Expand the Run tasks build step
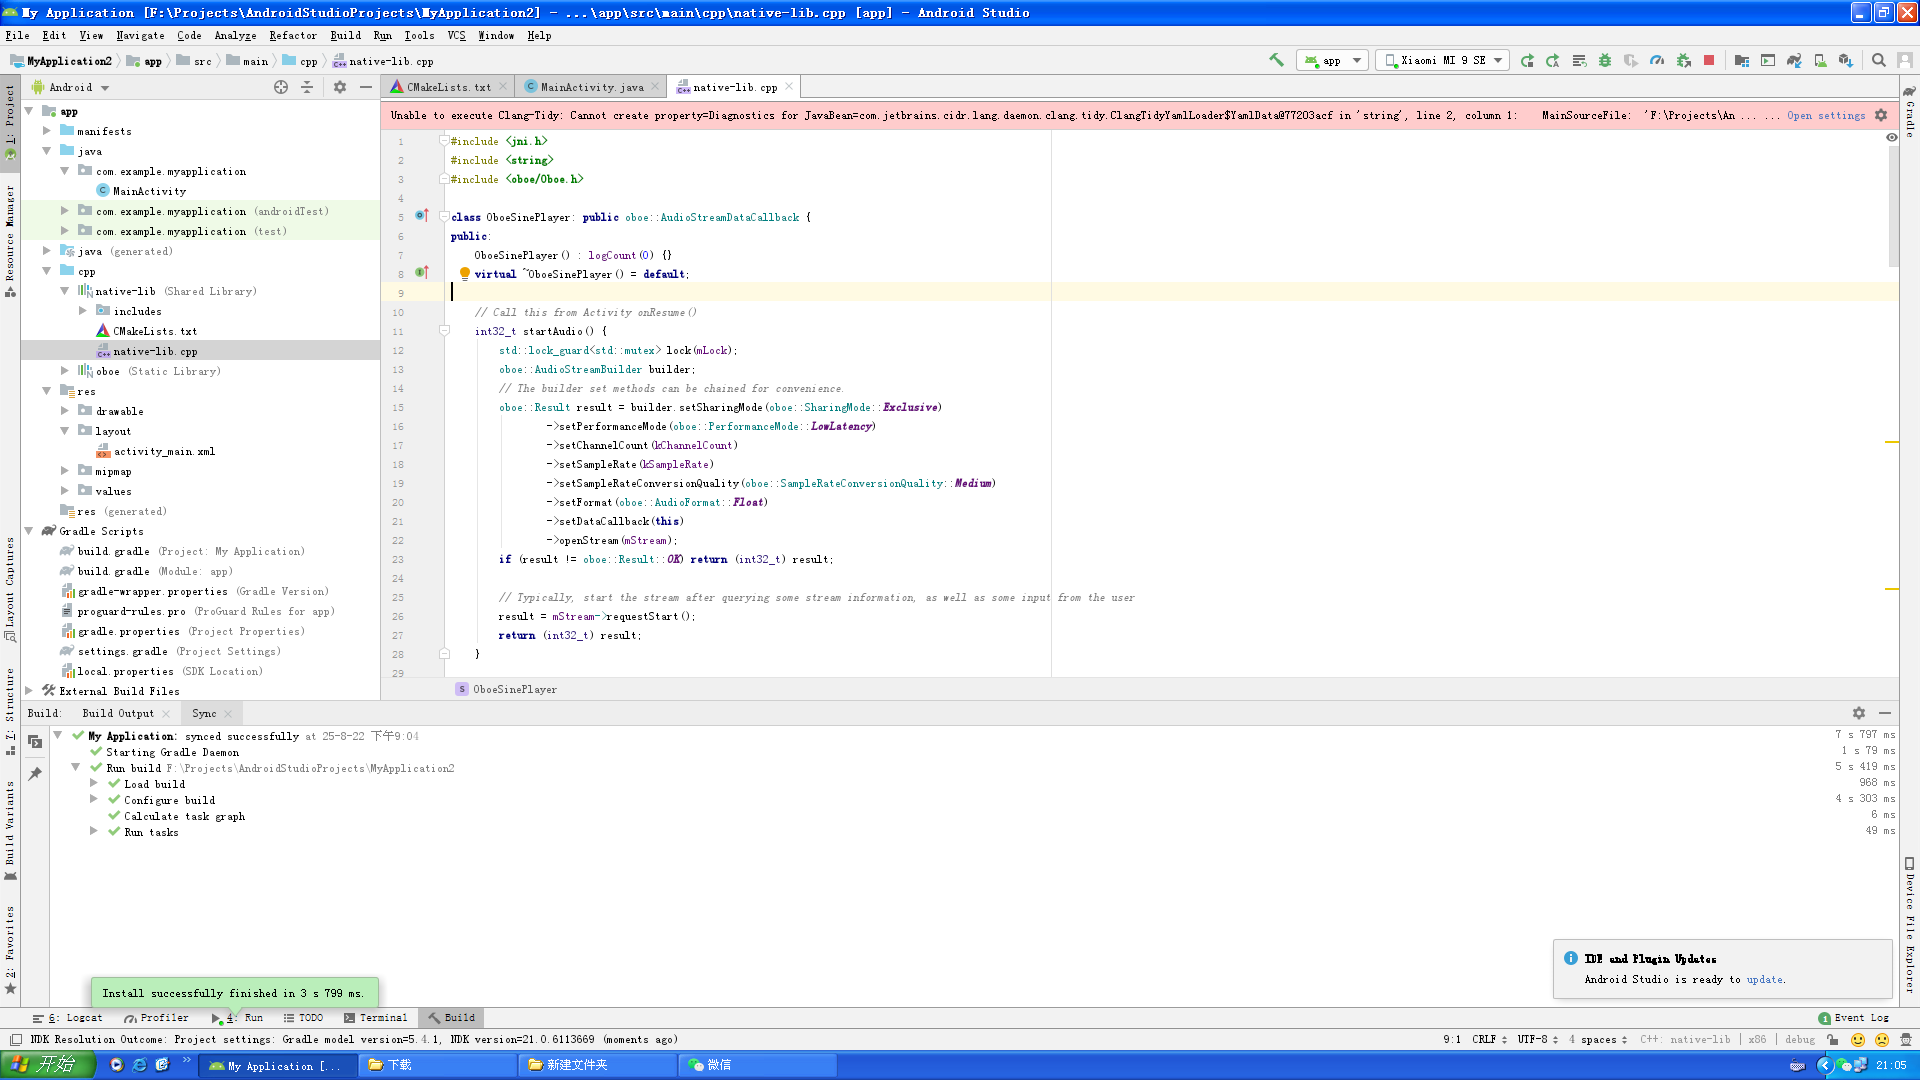 [x=94, y=832]
